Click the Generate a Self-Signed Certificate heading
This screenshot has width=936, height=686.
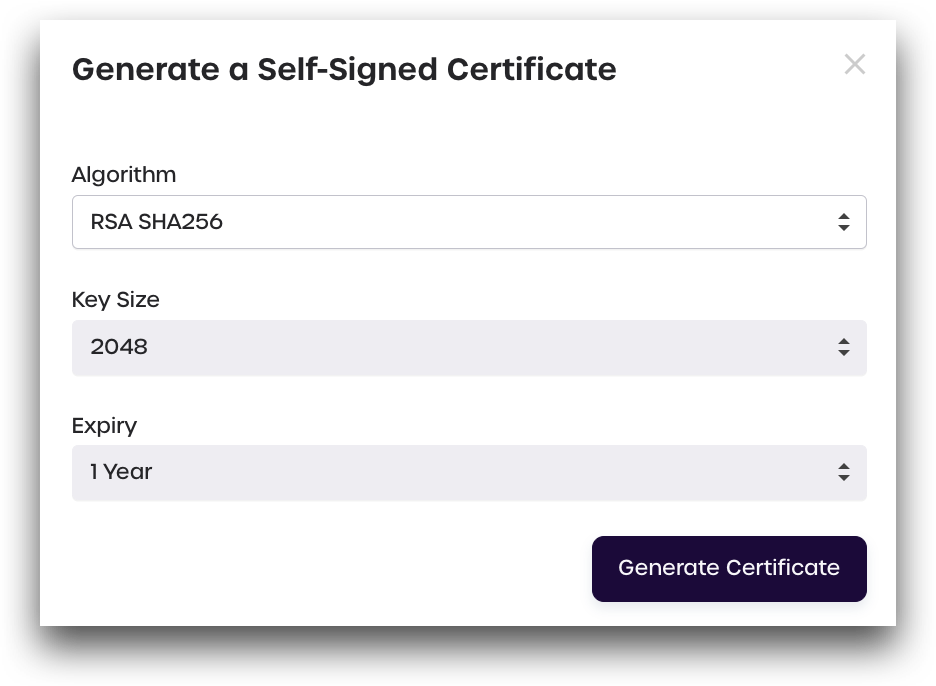tap(344, 70)
